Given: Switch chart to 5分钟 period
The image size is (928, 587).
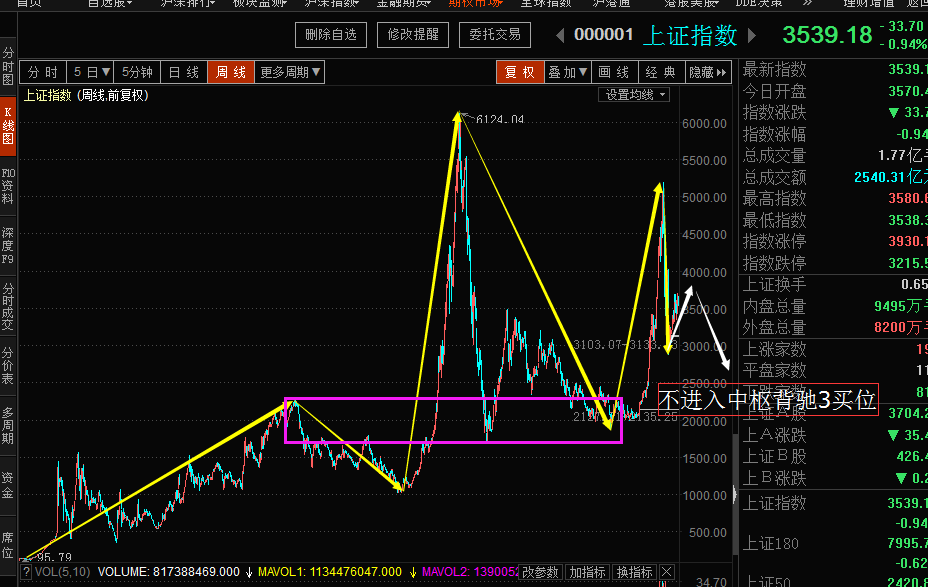Looking at the screenshot, I should click(137, 72).
